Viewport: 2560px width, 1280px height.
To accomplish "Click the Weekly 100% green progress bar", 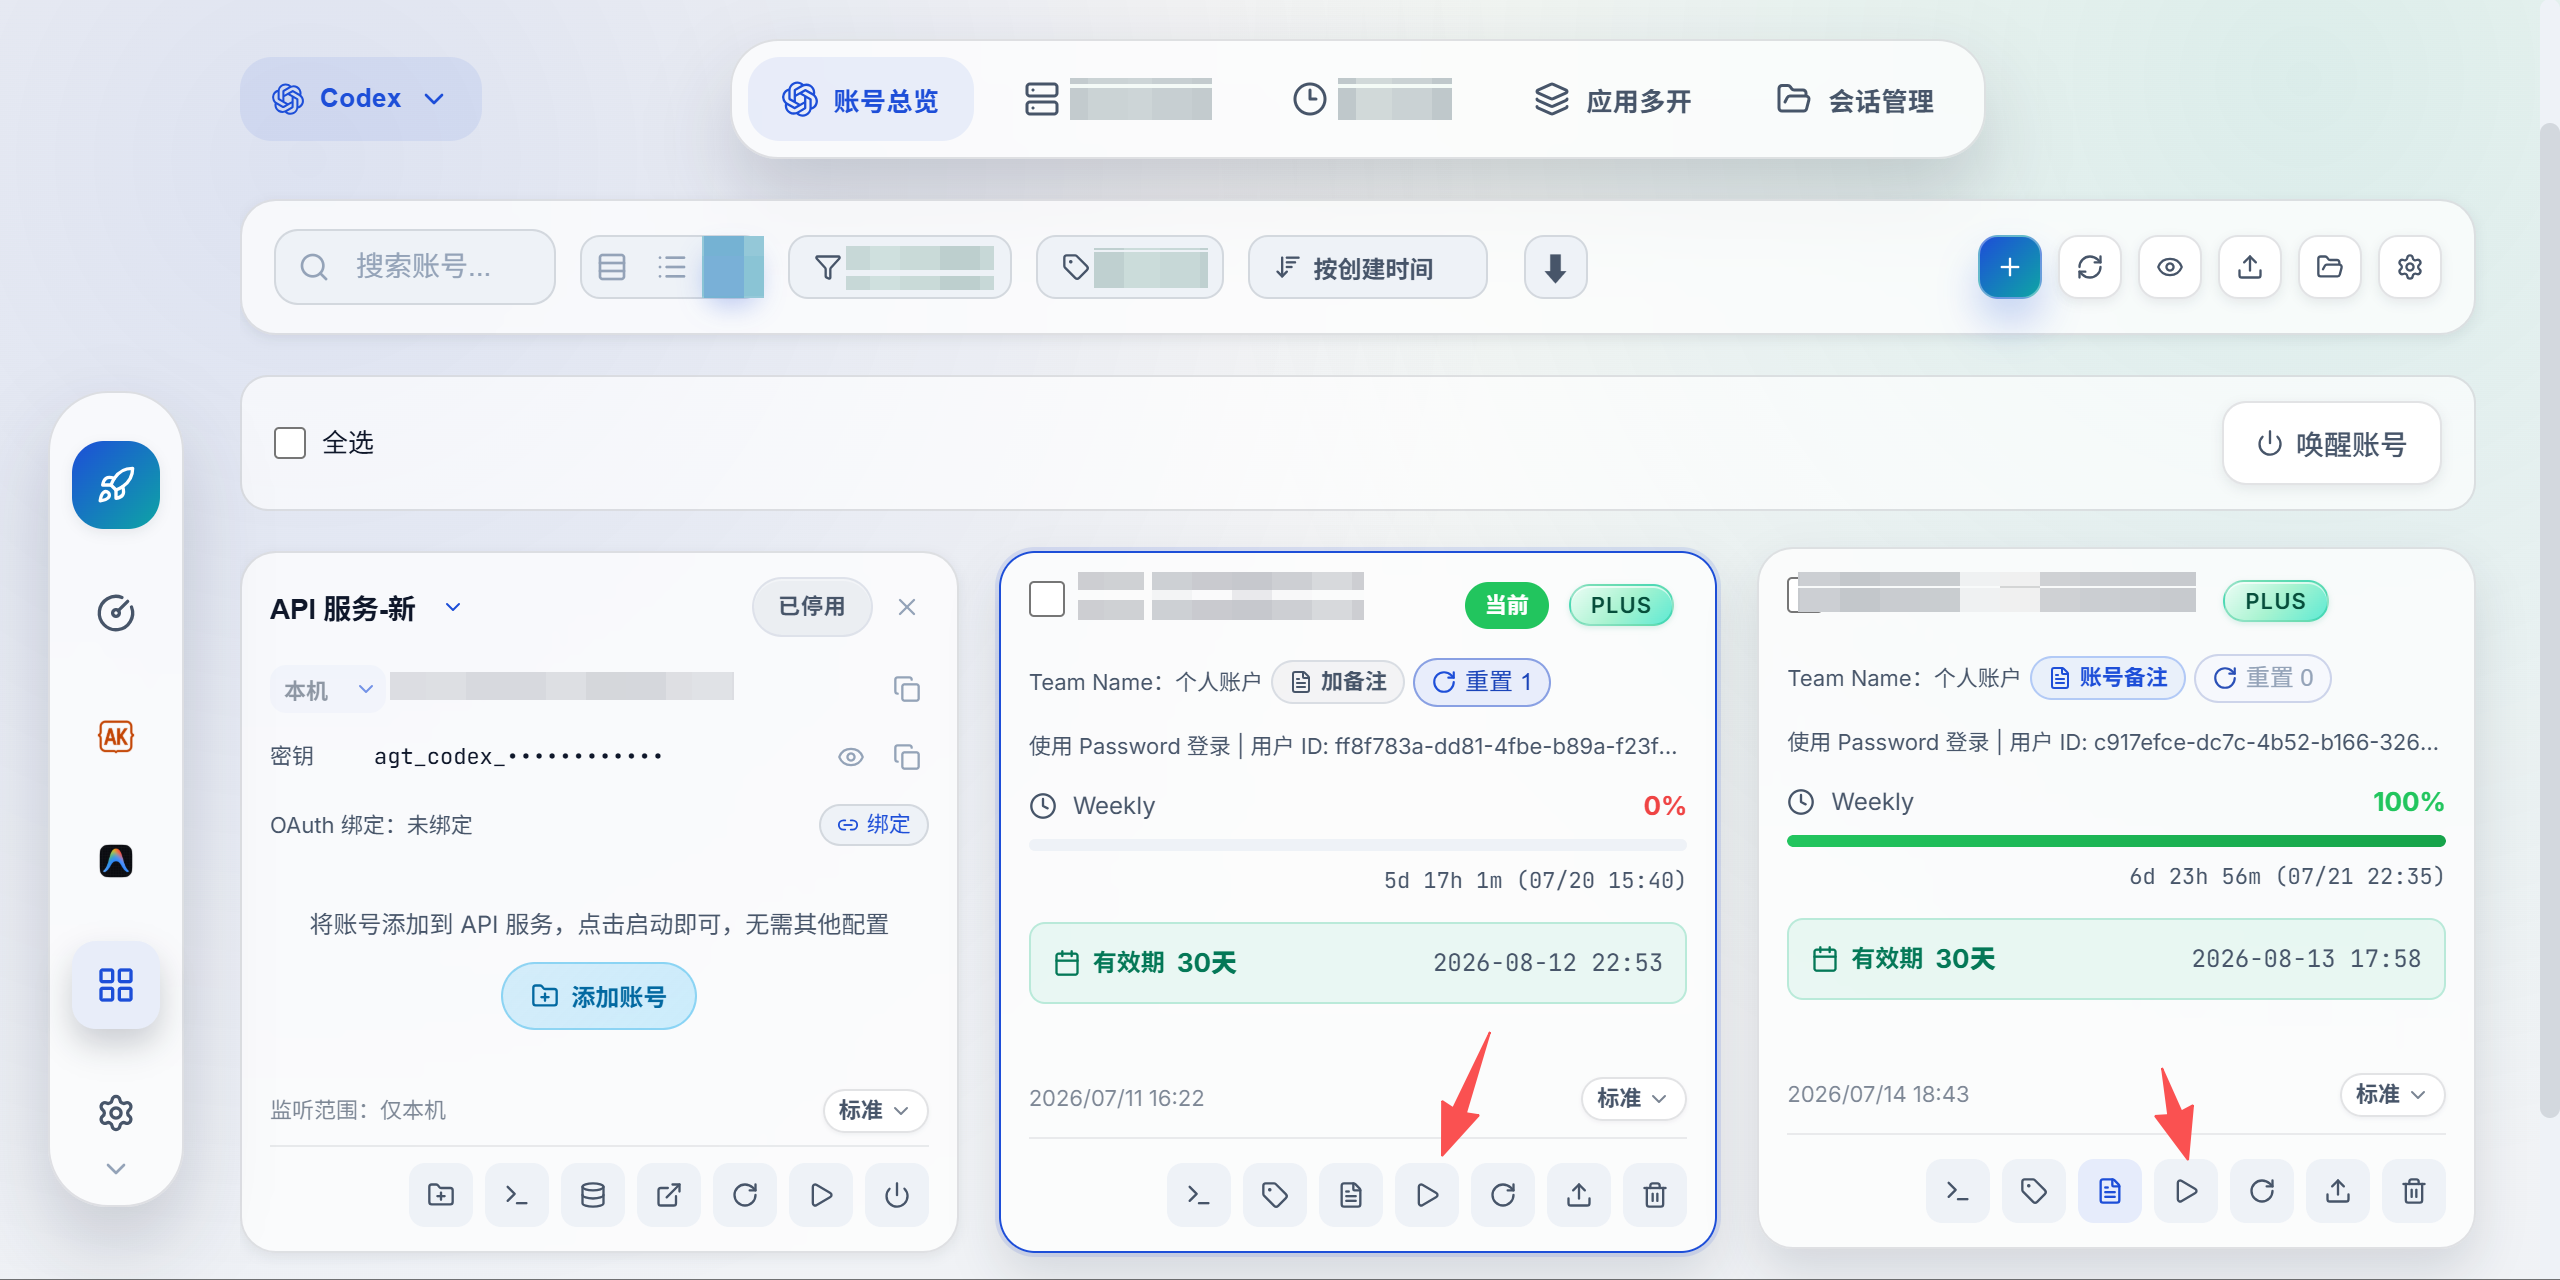I will tap(2116, 841).
